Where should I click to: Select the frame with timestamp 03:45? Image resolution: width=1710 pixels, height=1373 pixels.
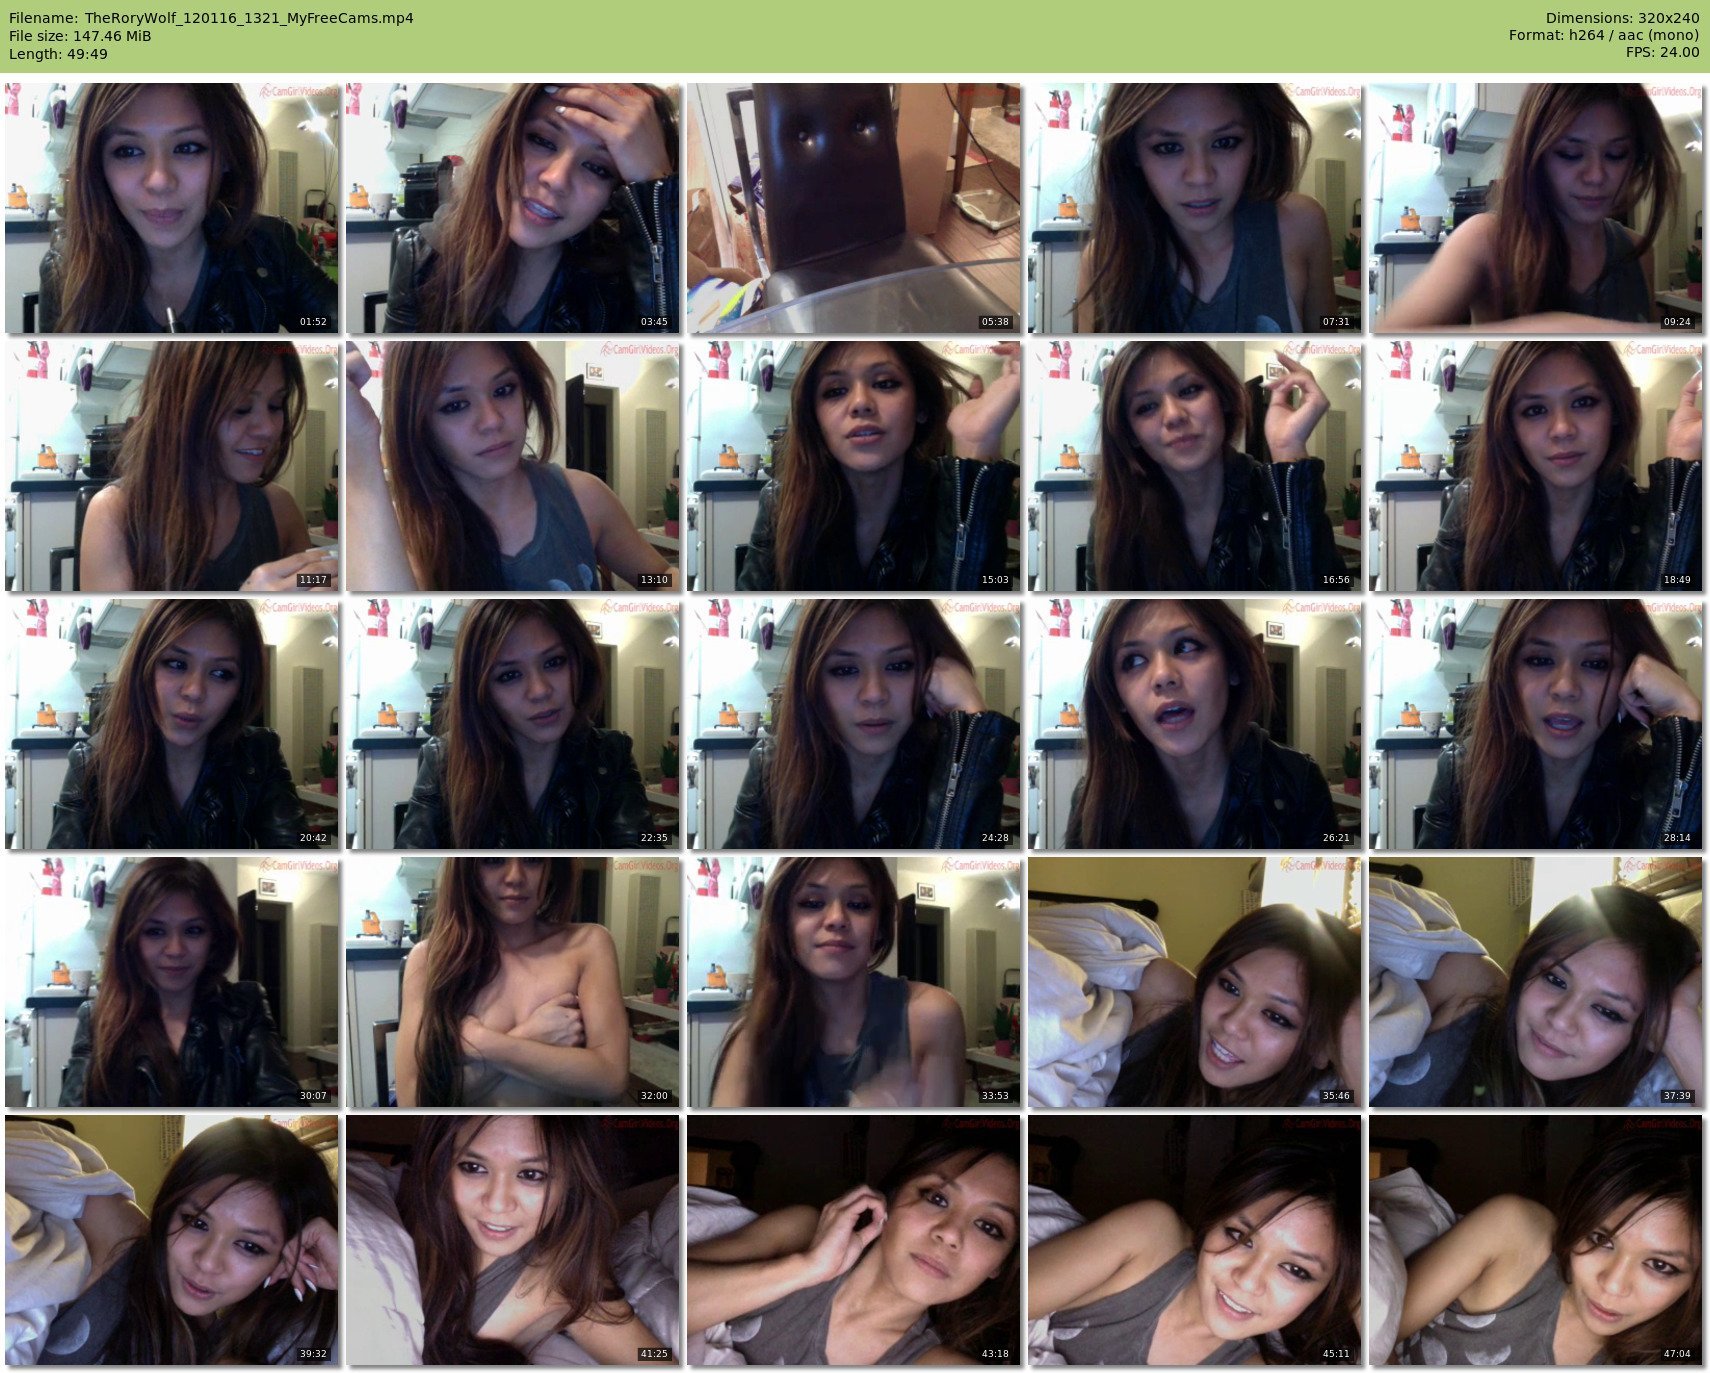(513, 208)
